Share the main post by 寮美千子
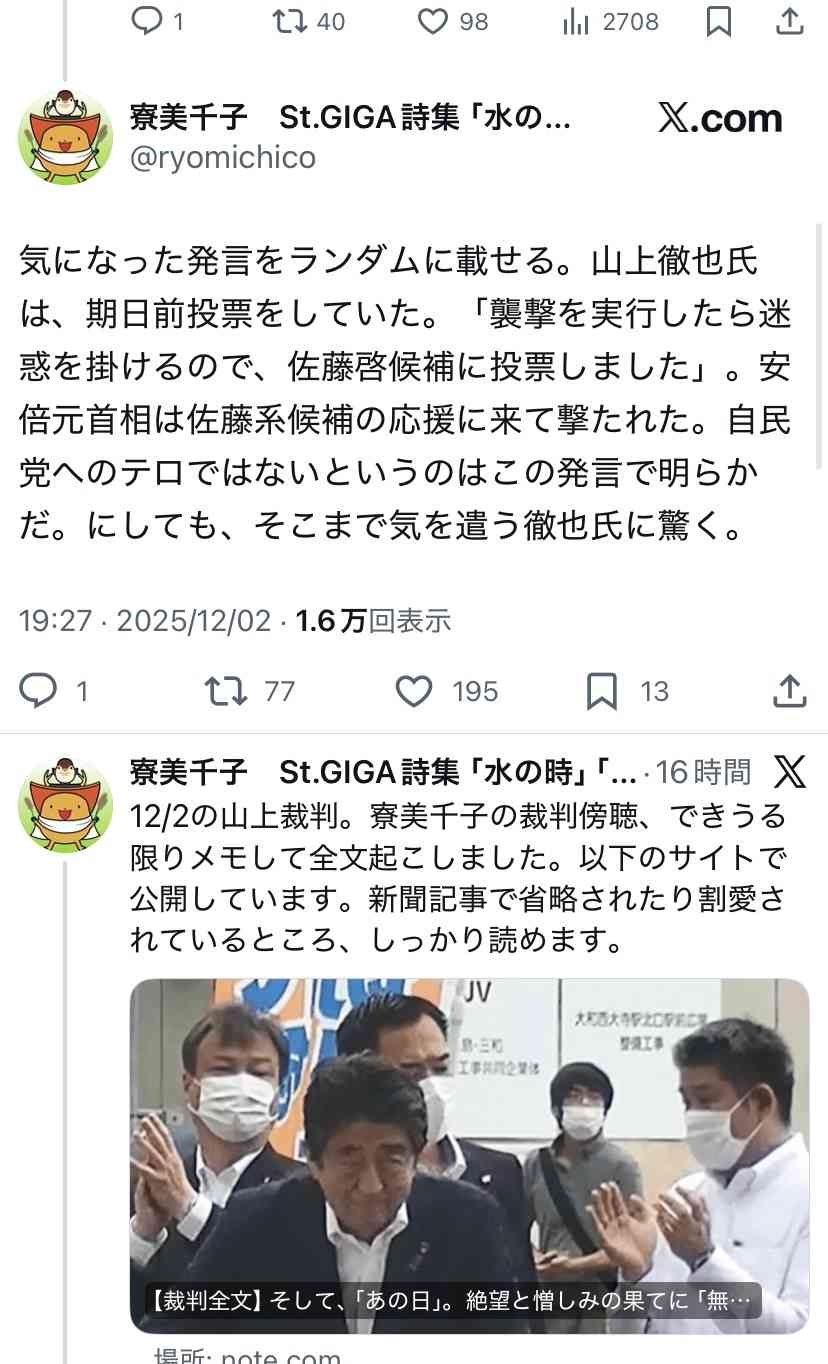 pos(790,691)
